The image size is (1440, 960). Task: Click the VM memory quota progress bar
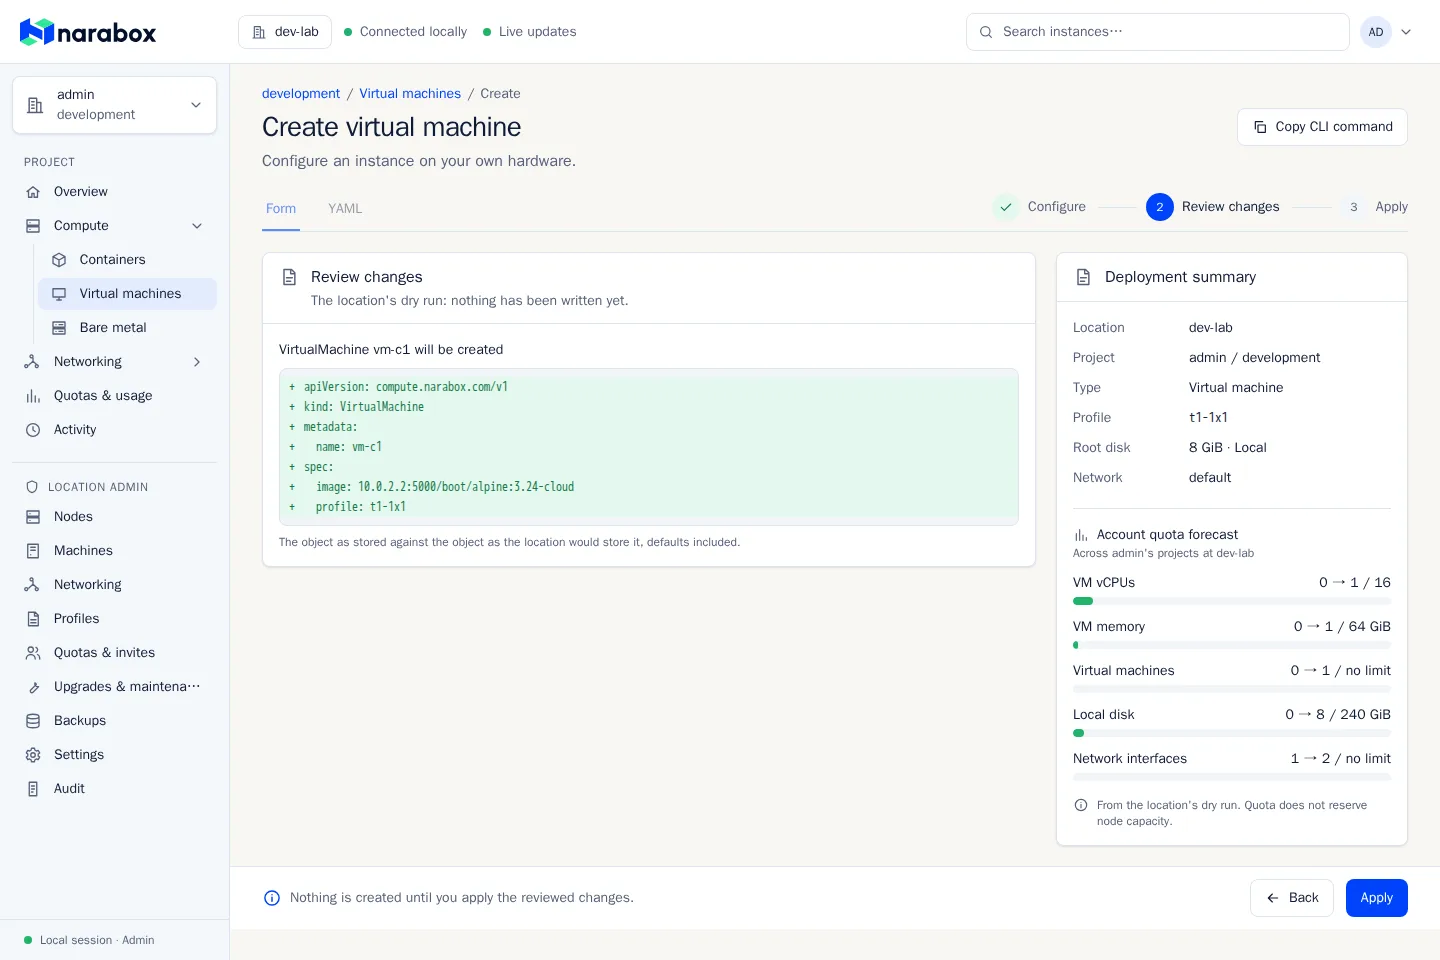click(1232, 645)
